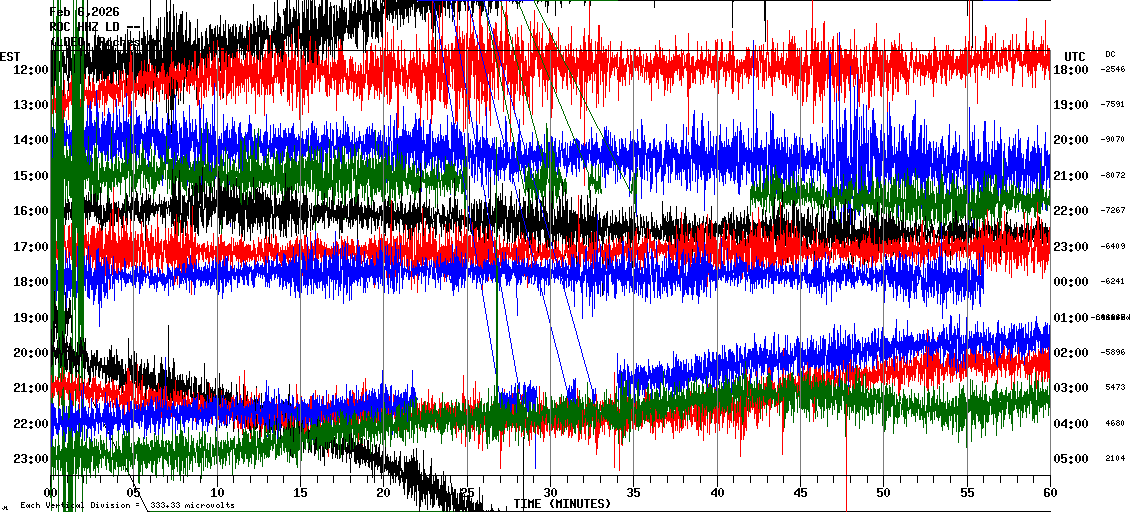Click the TIME (MINUTES) axis title
Viewport: 1130px width, 519px height.
tap(562, 504)
